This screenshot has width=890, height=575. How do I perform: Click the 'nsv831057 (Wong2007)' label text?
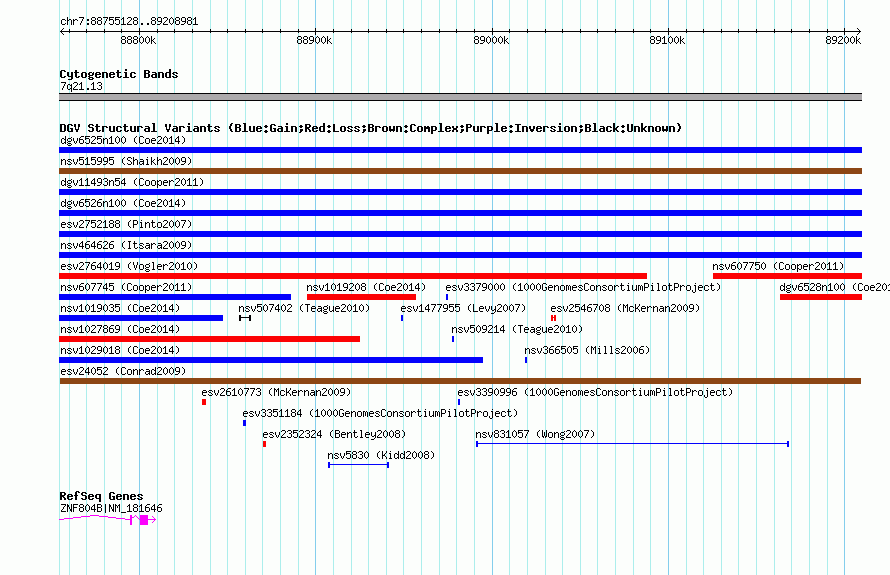535,434
